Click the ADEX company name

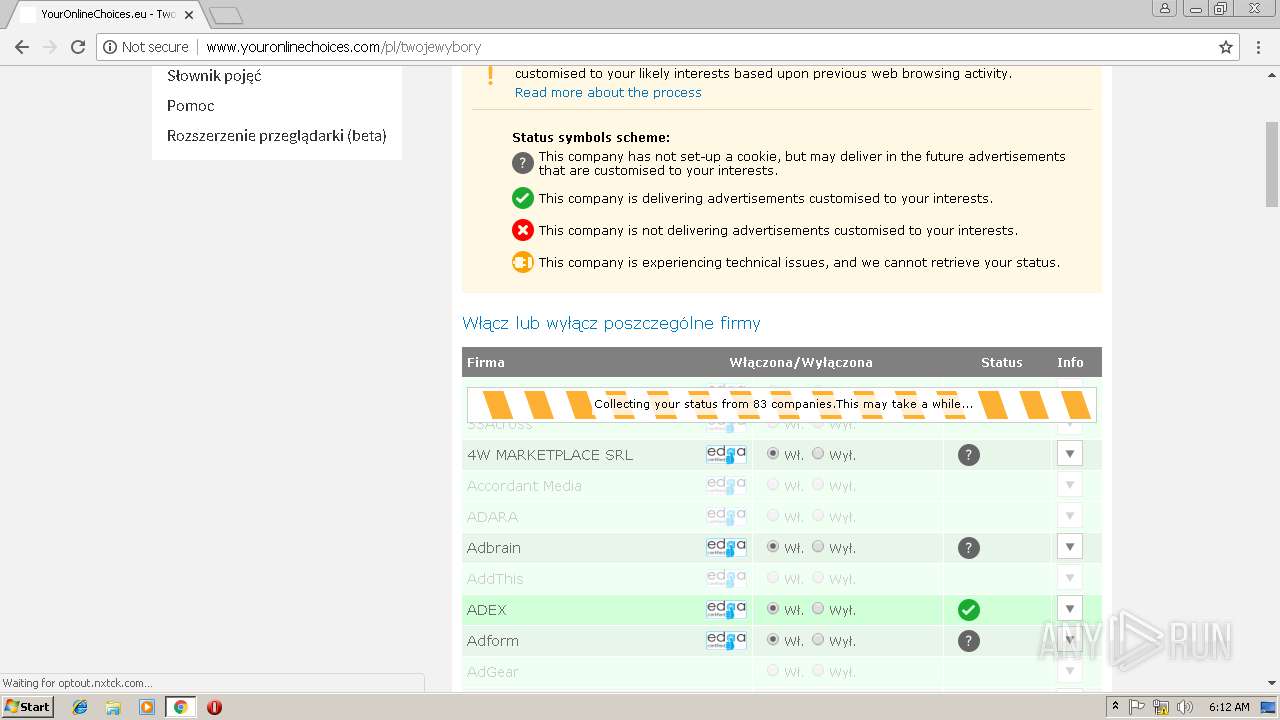point(487,610)
